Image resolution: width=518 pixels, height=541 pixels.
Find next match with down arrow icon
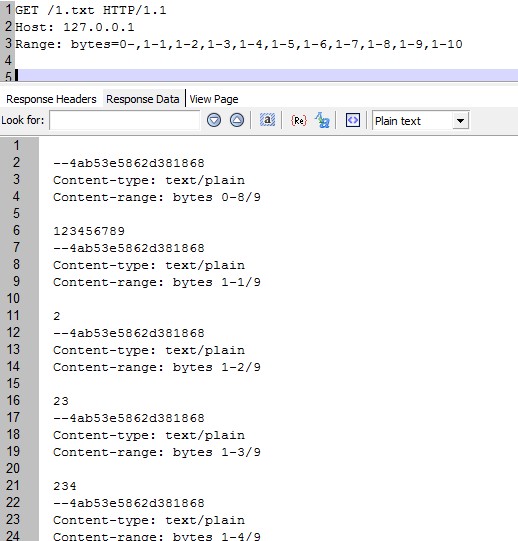214,120
